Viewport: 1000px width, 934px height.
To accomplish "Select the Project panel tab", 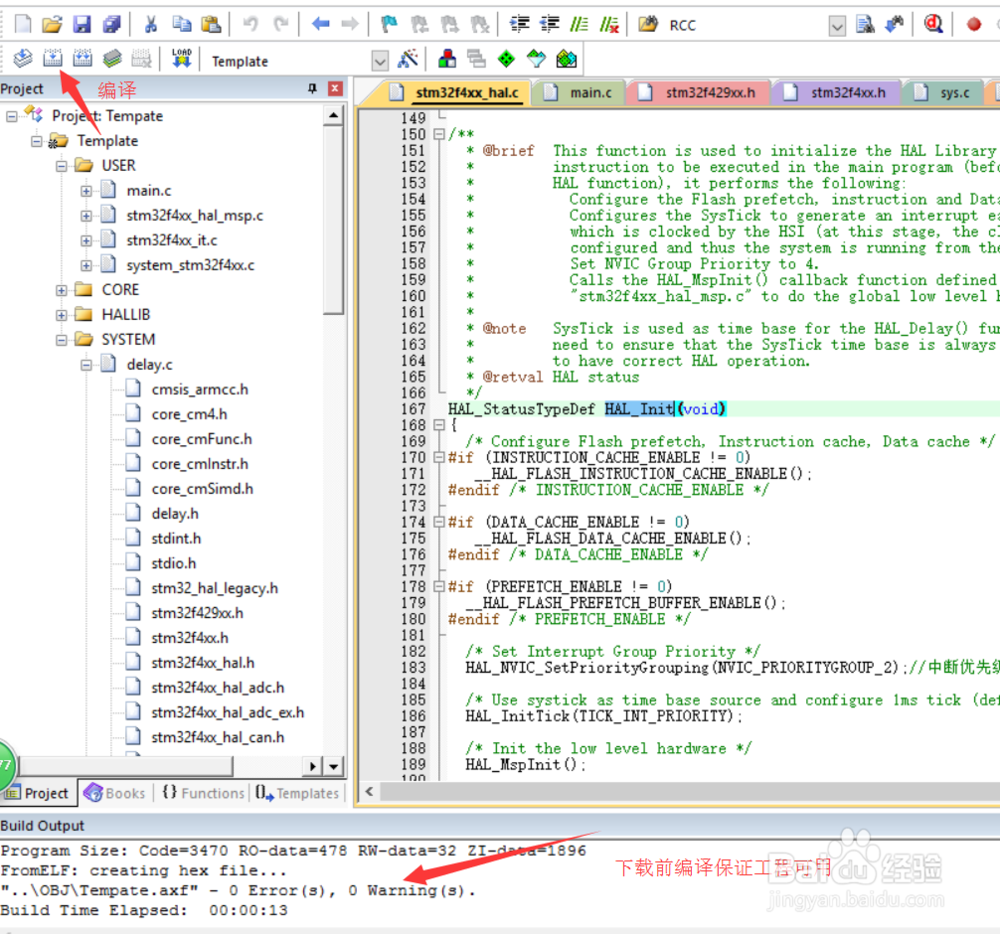I will (x=38, y=793).
